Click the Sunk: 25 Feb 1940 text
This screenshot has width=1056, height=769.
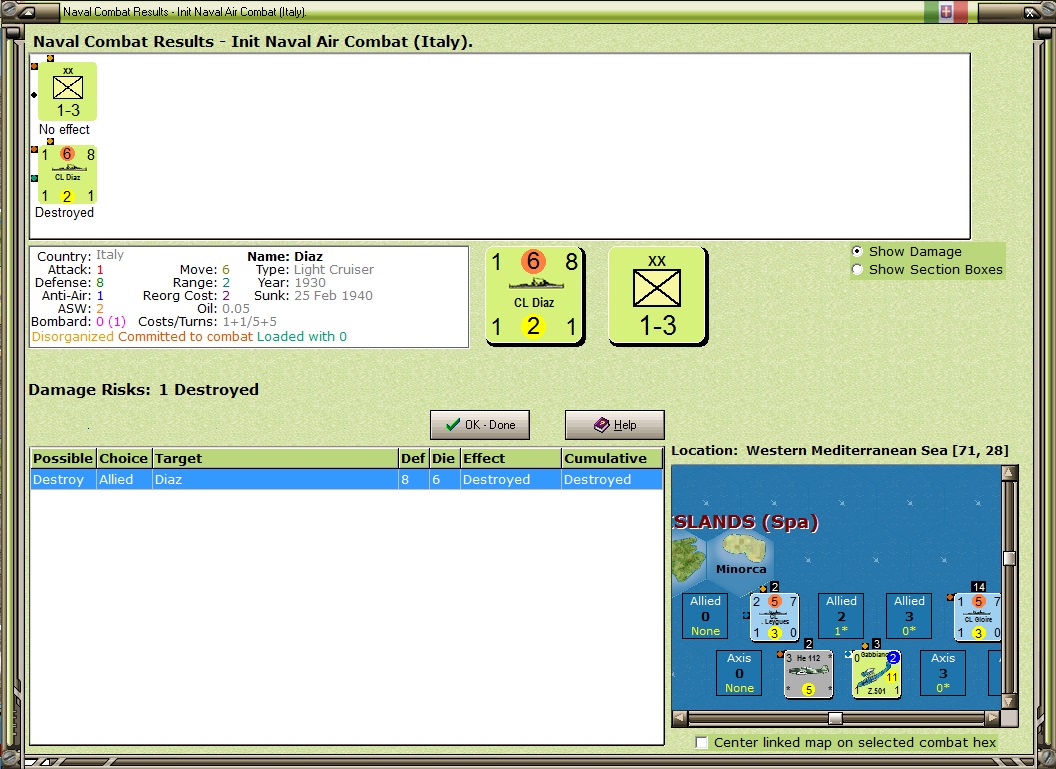[x=313, y=296]
